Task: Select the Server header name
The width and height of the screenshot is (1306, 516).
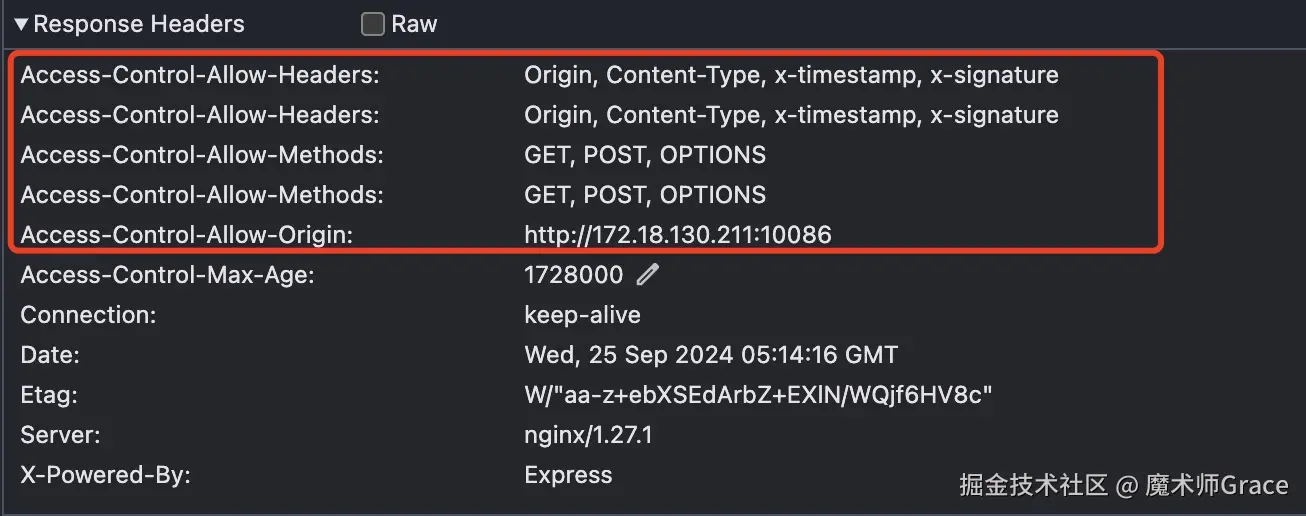Action: (61, 435)
